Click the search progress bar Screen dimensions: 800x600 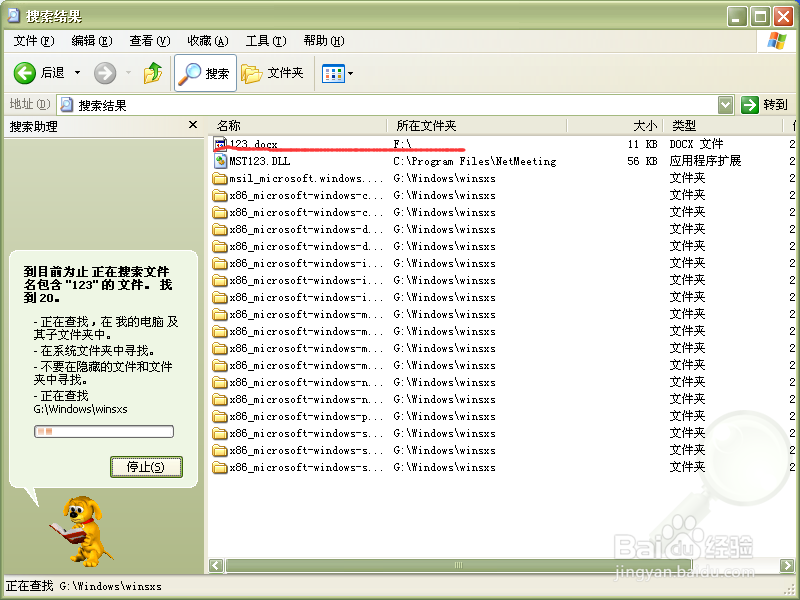pos(103,431)
